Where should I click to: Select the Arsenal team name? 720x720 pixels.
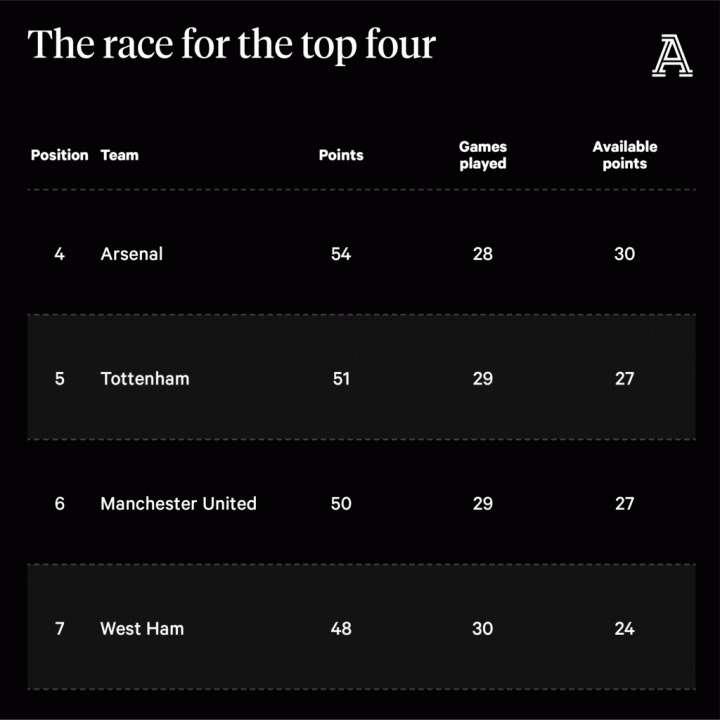point(131,254)
